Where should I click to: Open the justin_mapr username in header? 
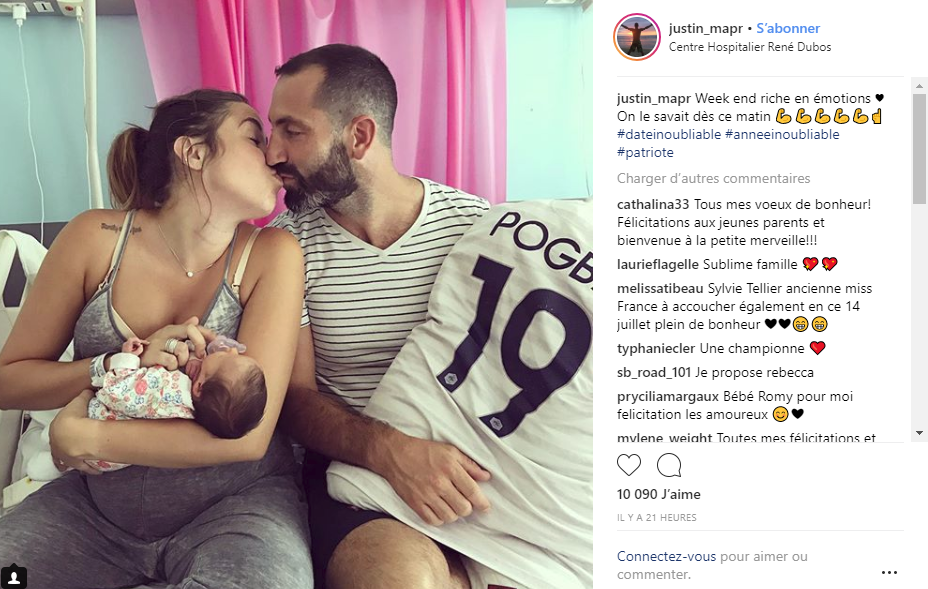(705, 28)
